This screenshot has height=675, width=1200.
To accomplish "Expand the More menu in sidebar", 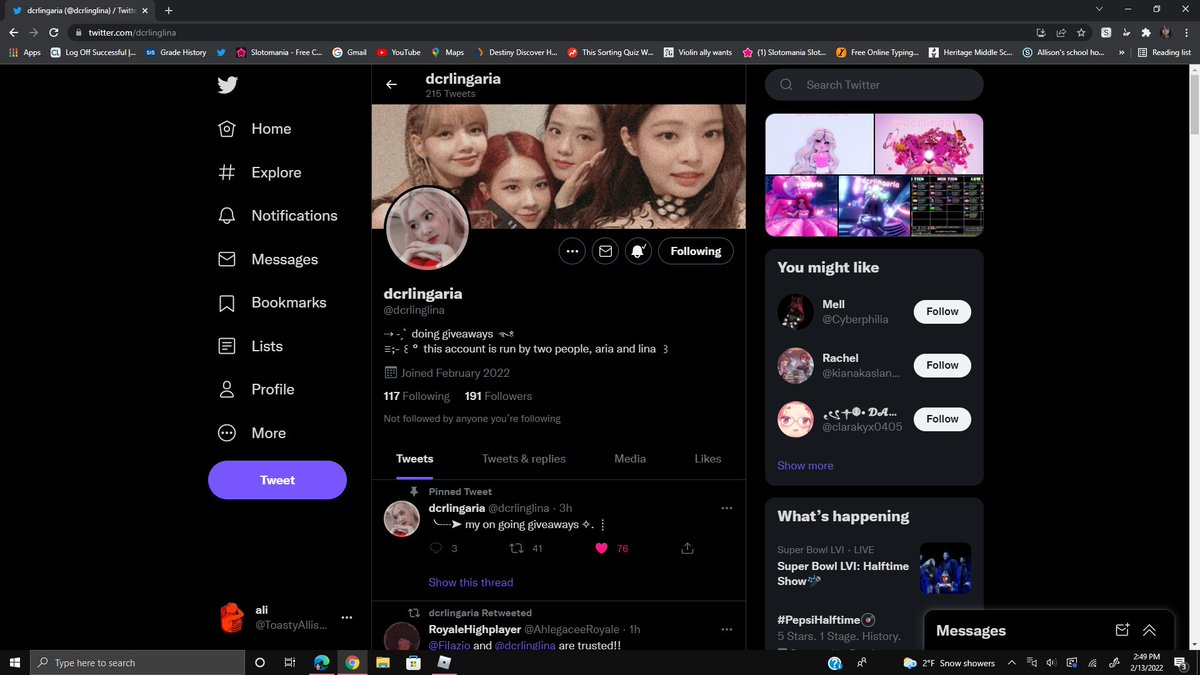I will [252, 433].
